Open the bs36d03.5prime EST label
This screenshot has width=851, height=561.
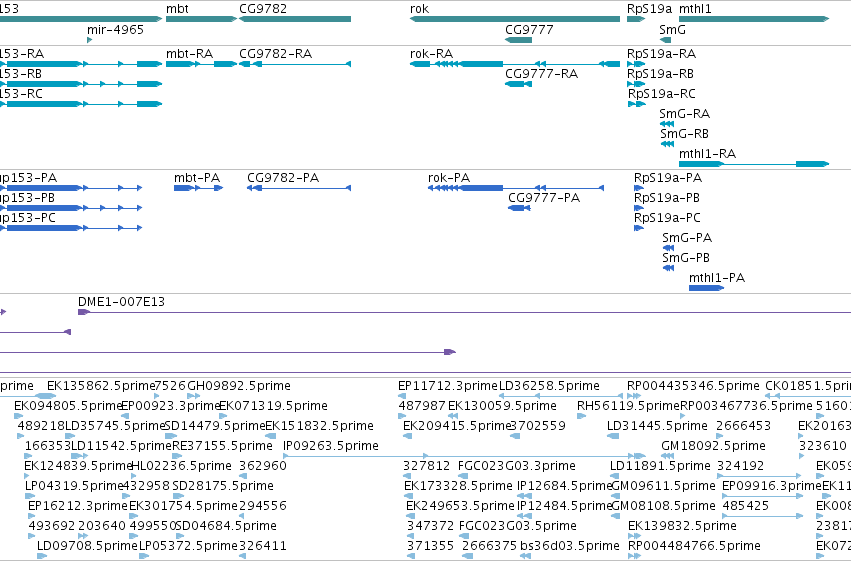pos(569,547)
